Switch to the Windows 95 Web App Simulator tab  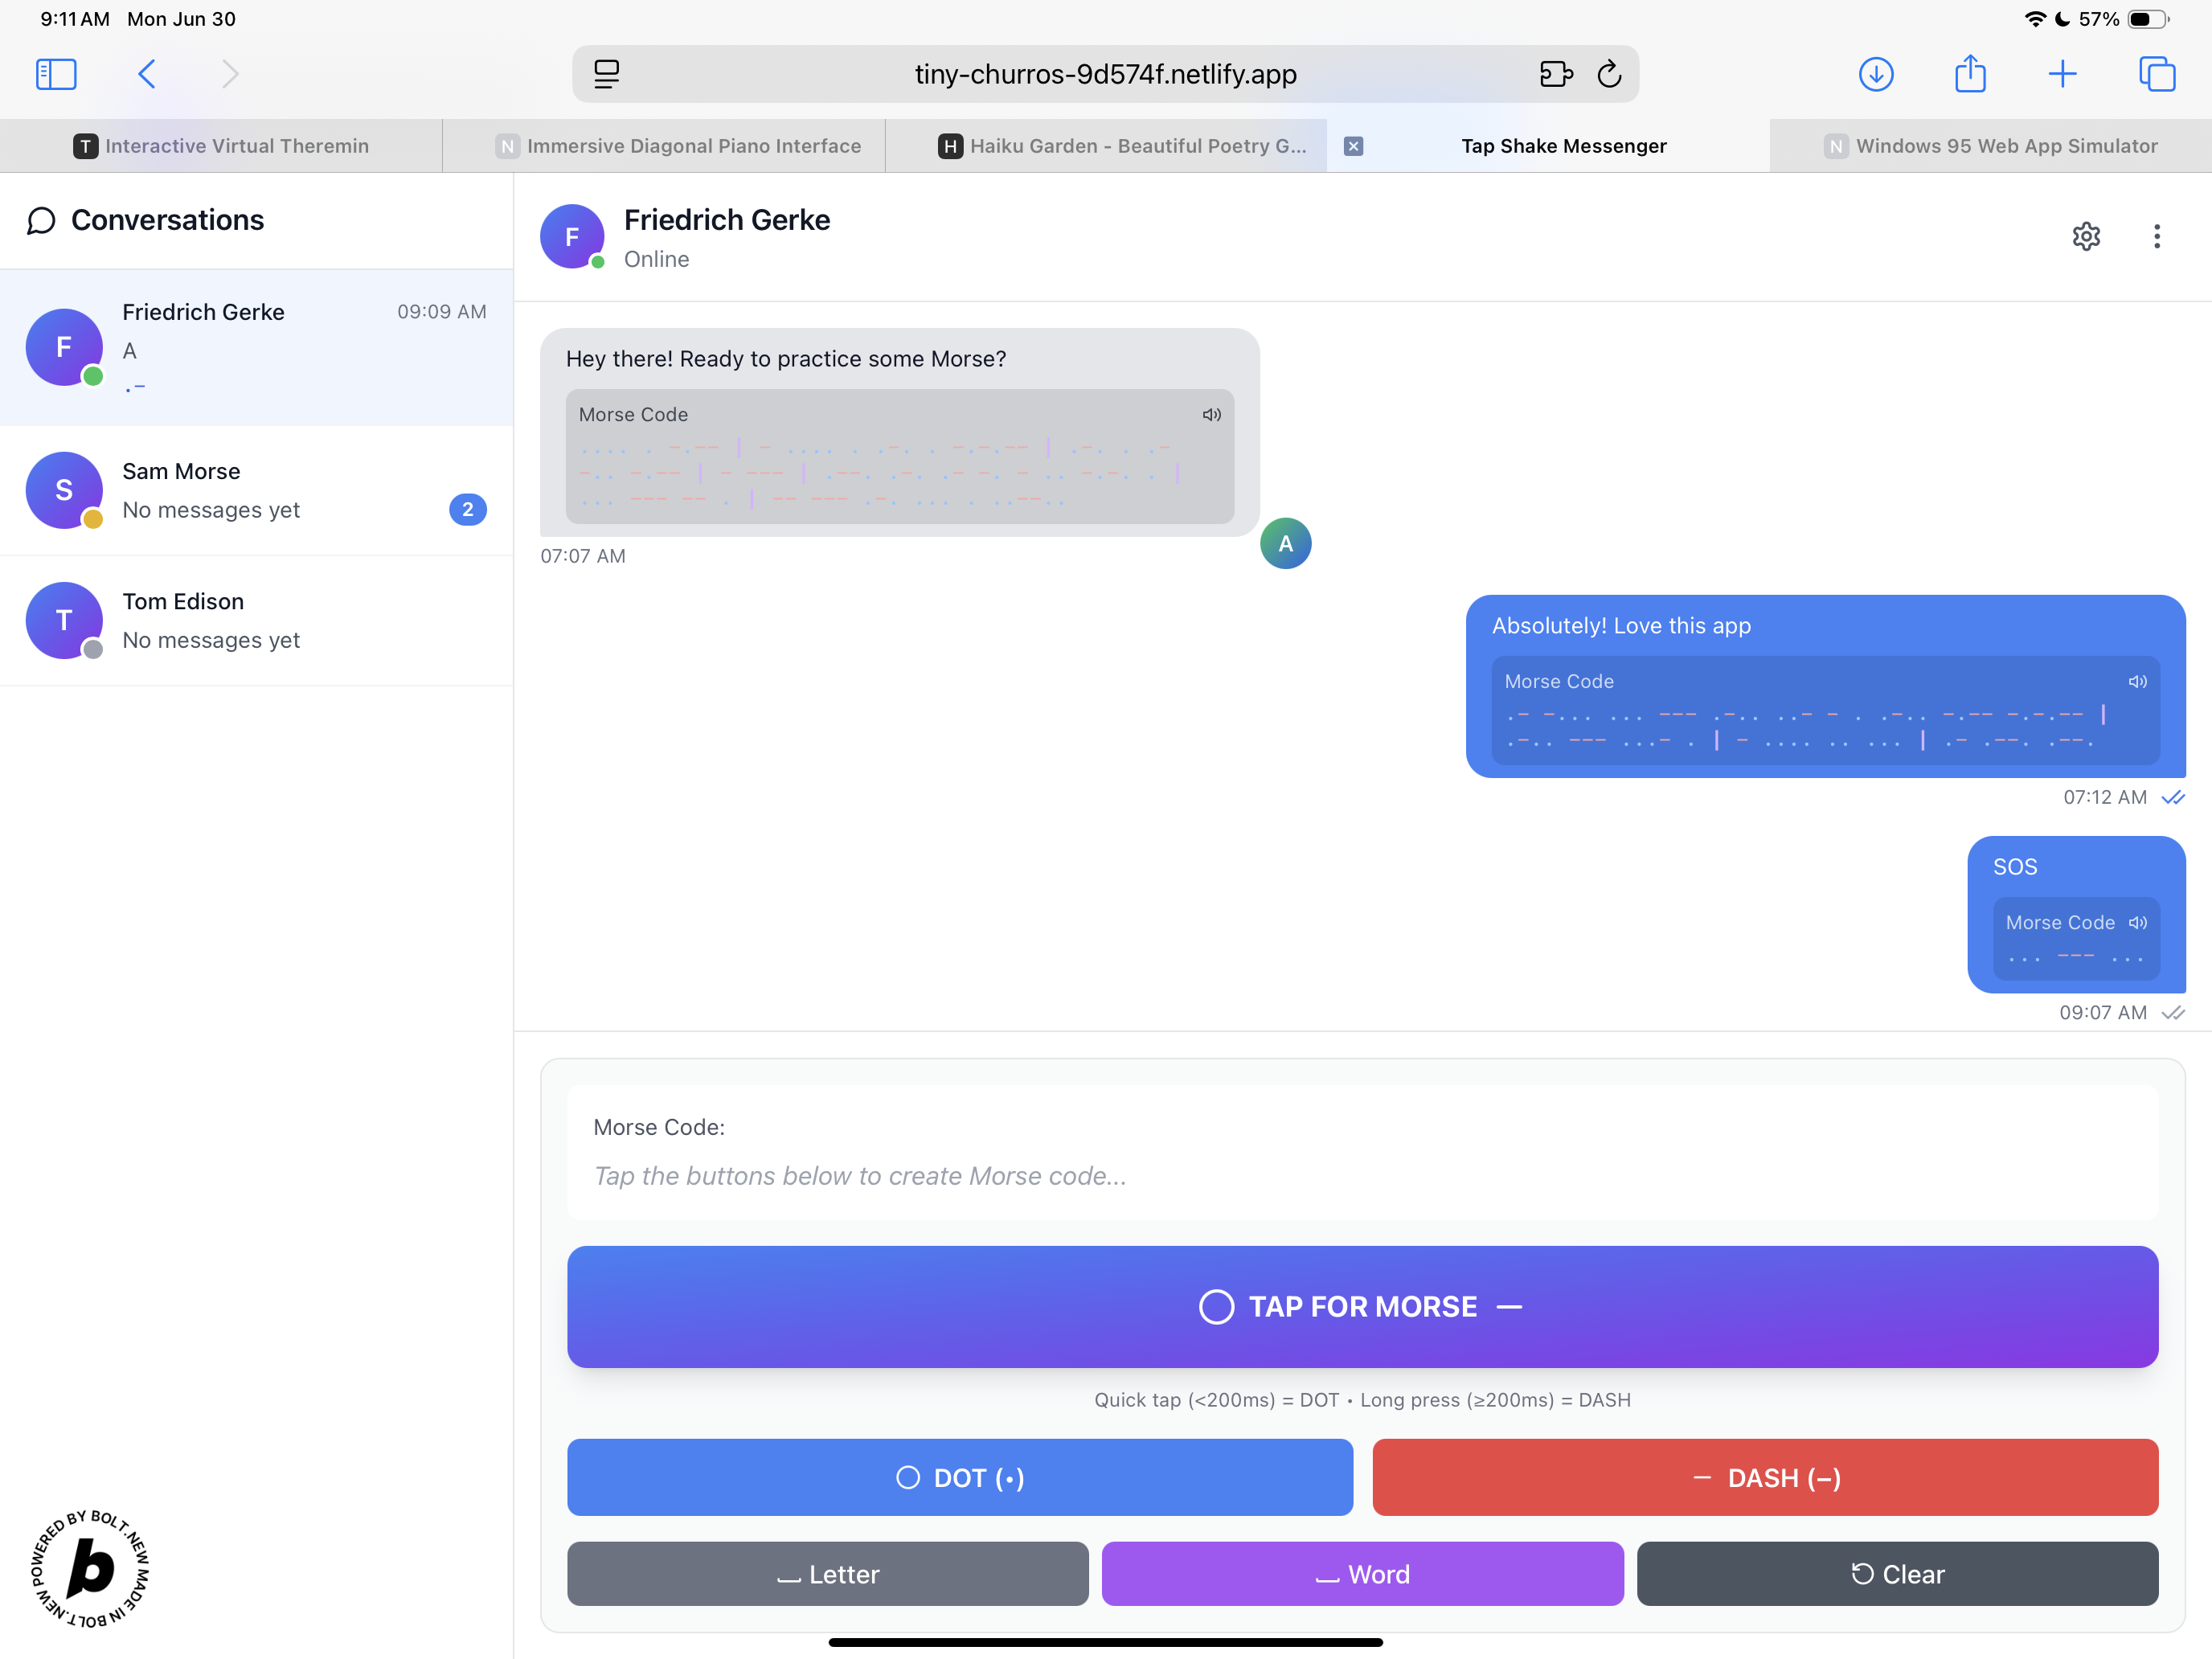point(1990,145)
